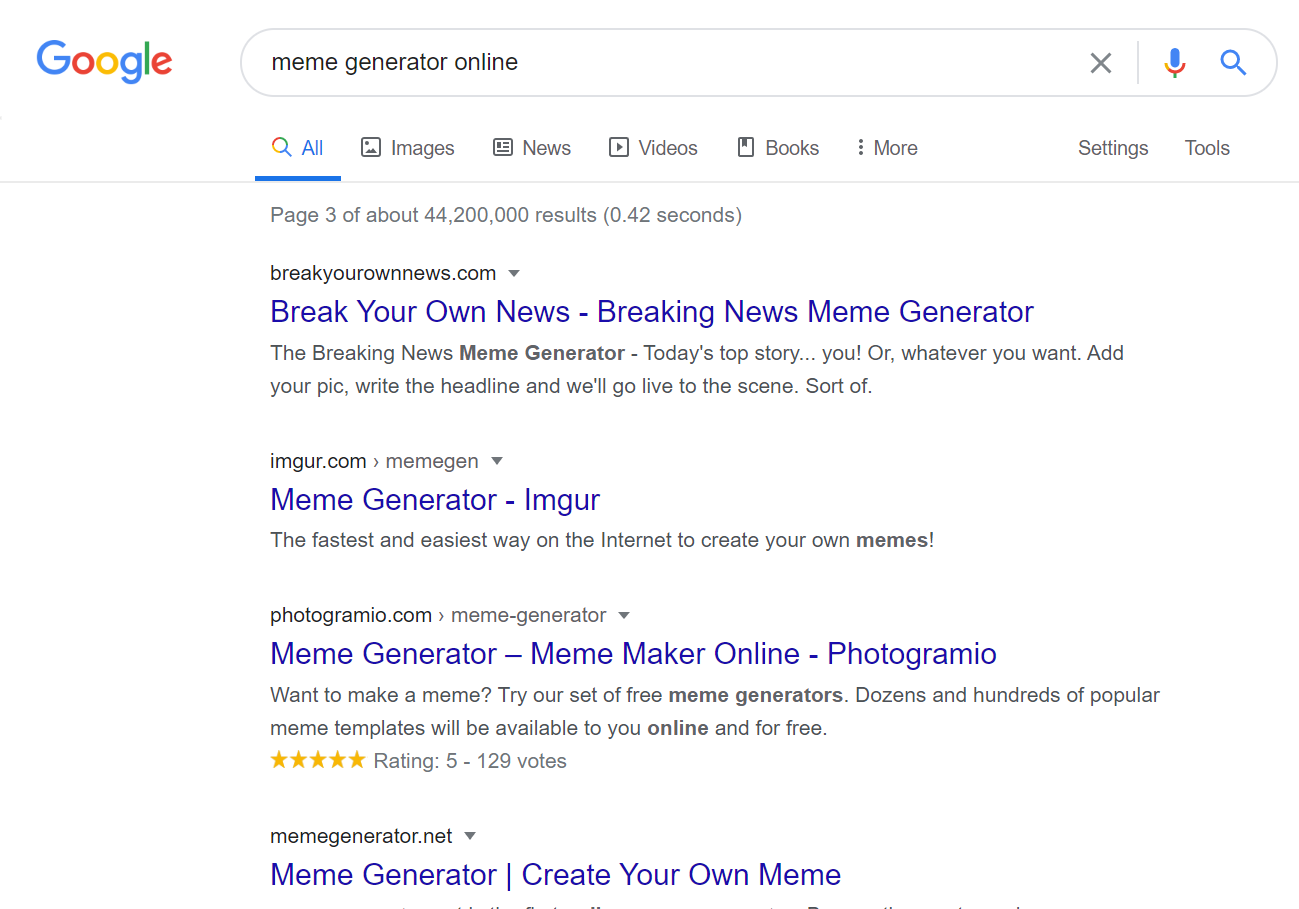Image resolution: width=1299 pixels, height=909 pixels.
Task: Open the search Tools options
Action: point(1207,148)
